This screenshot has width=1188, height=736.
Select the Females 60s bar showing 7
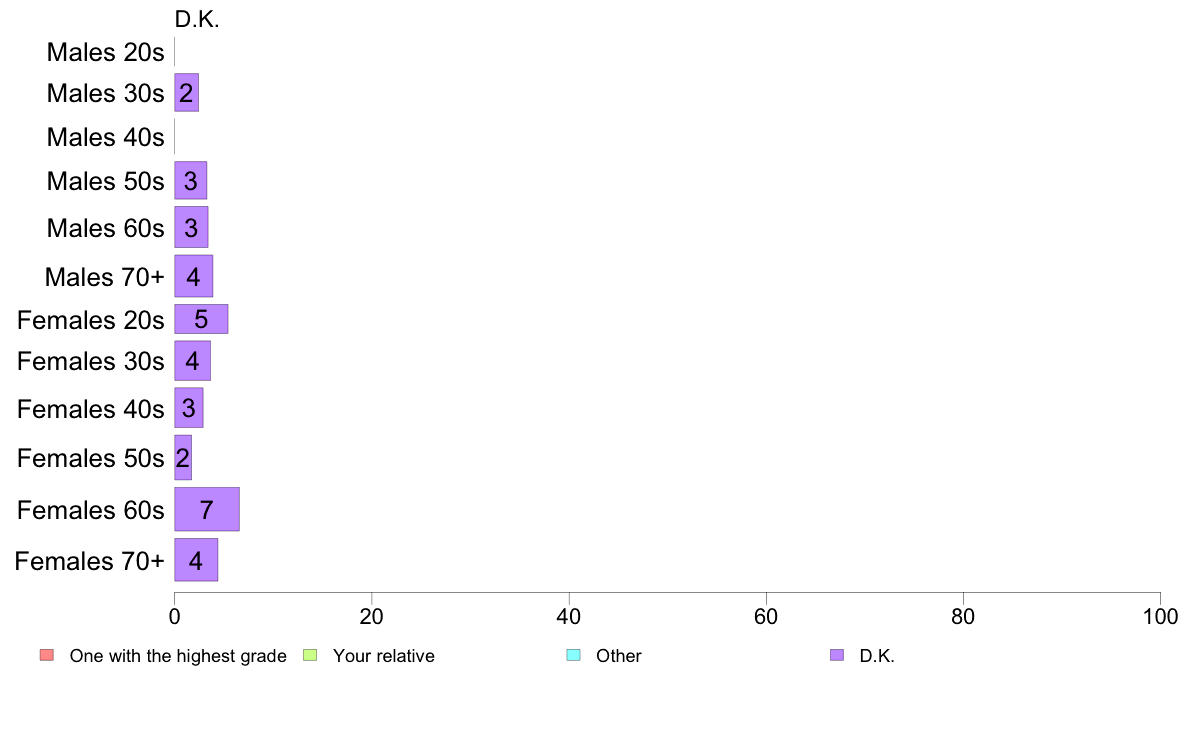pyautogui.click(x=207, y=509)
